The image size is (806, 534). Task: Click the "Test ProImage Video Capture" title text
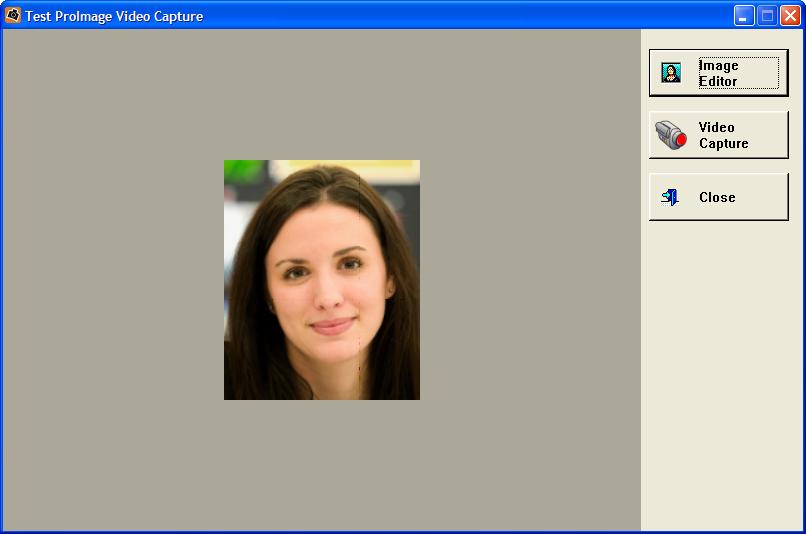pyautogui.click(x=114, y=16)
